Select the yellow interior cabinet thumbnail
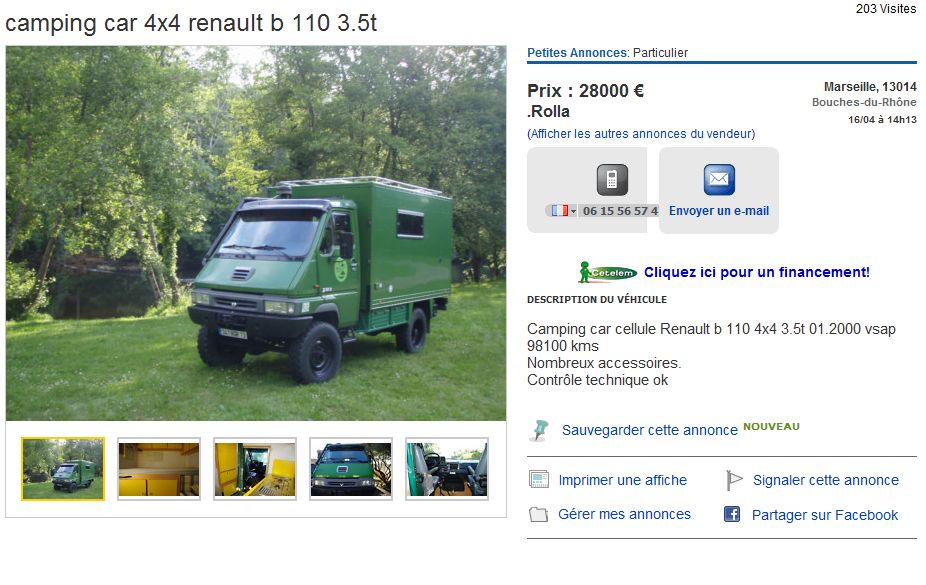This screenshot has width=926, height=585. (x=159, y=469)
